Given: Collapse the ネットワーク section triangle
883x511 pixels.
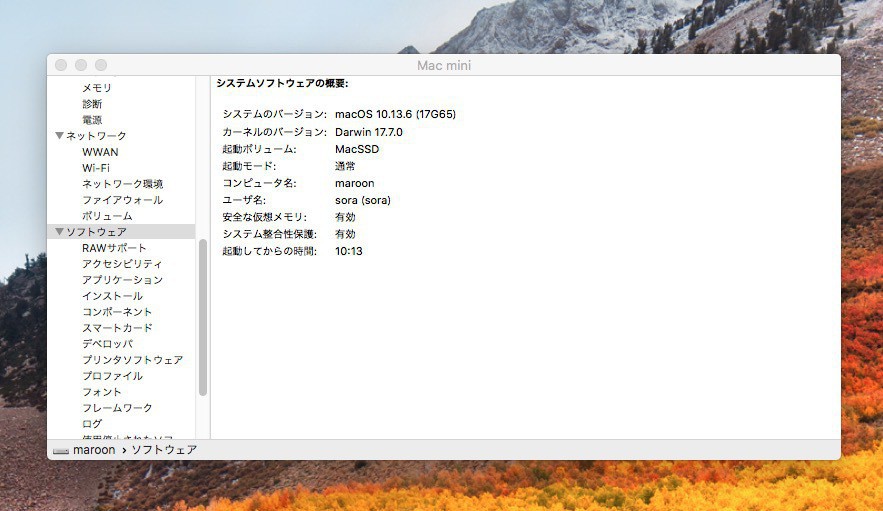Looking at the screenshot, I should 59,136.
